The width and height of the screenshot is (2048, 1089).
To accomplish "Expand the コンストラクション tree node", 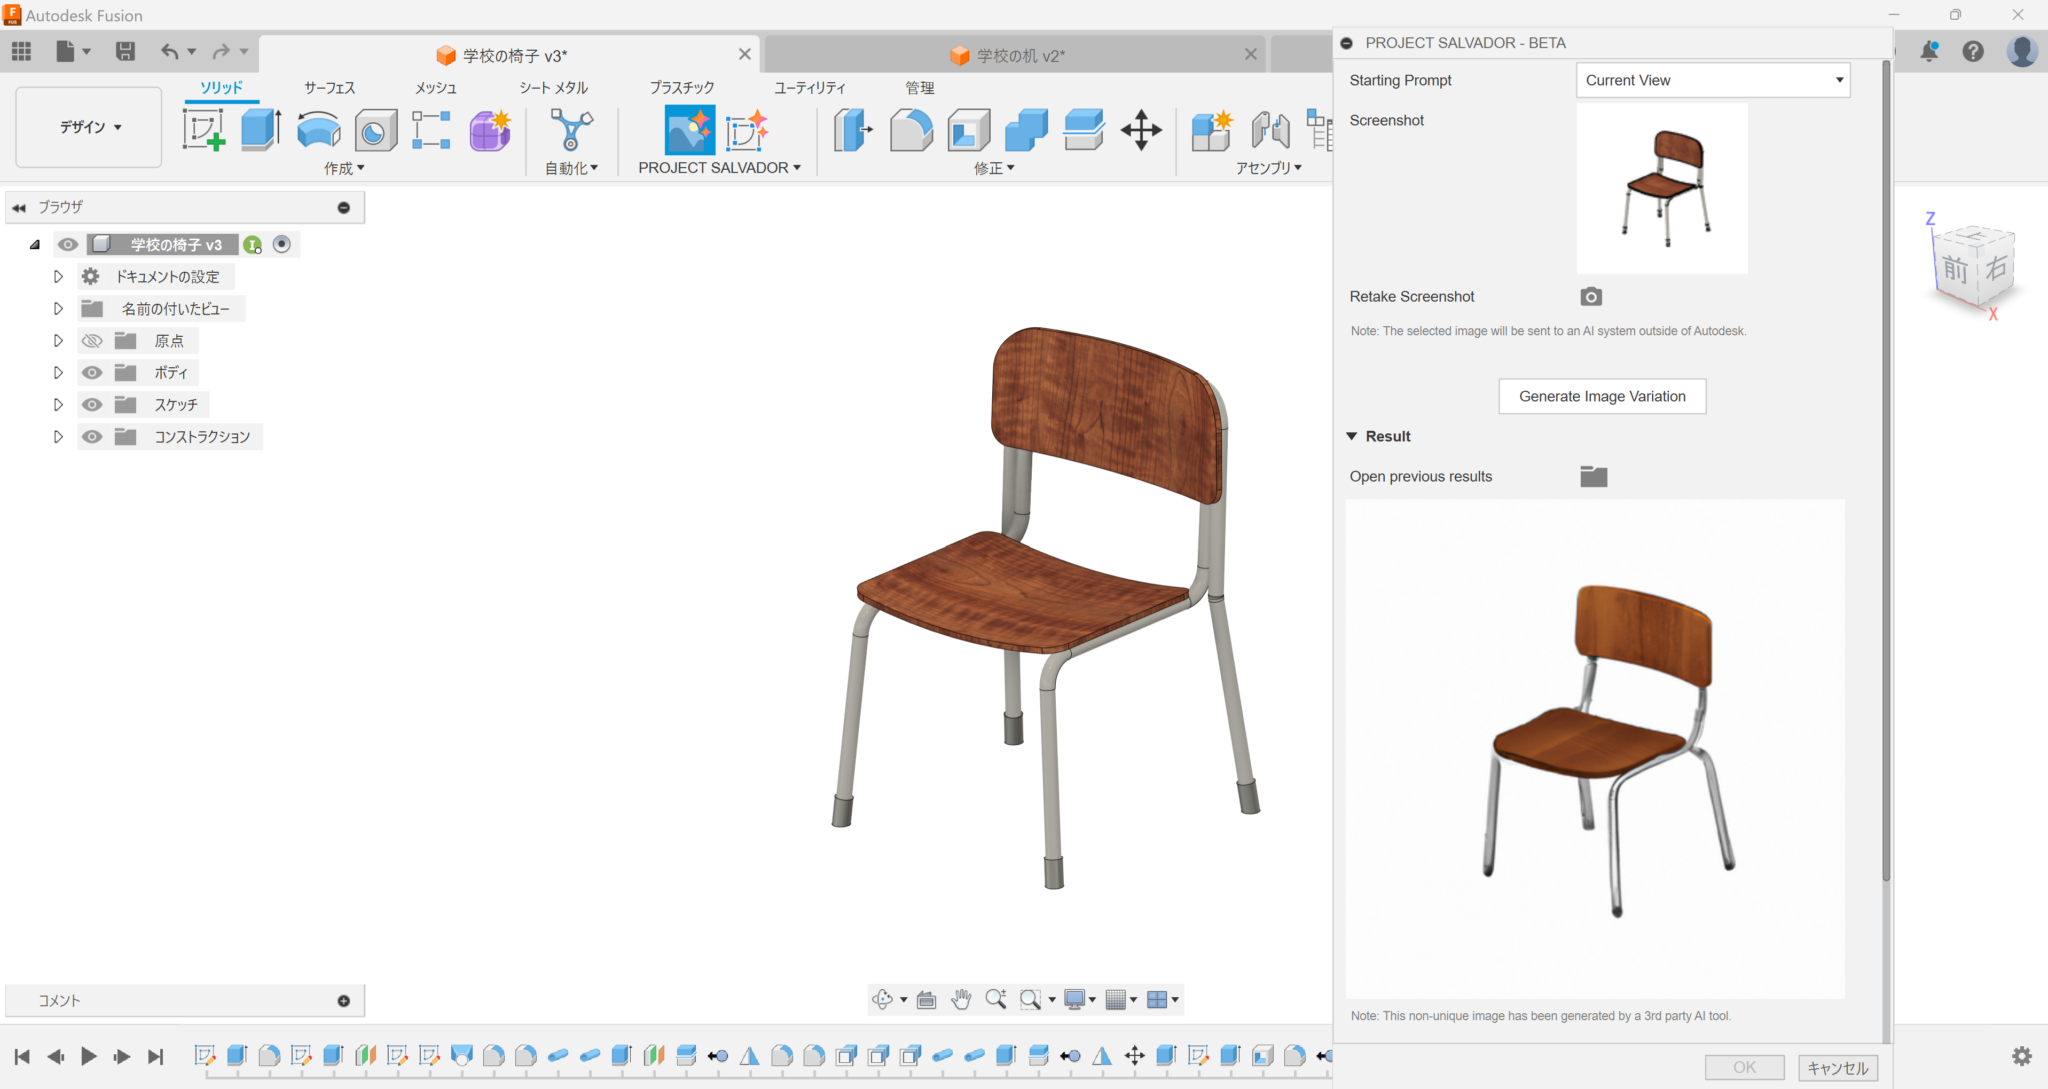I will click(x=58, y=436).
